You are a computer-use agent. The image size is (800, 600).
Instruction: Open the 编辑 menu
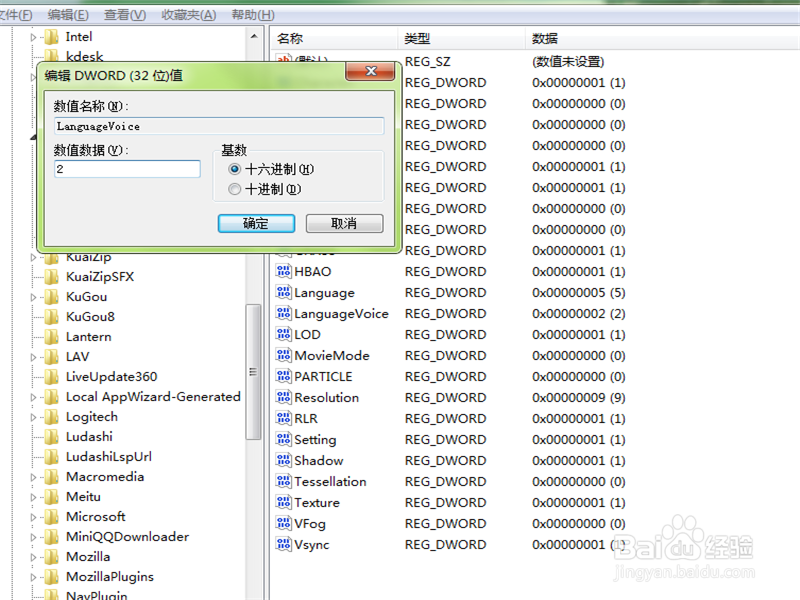pos(67,13)
